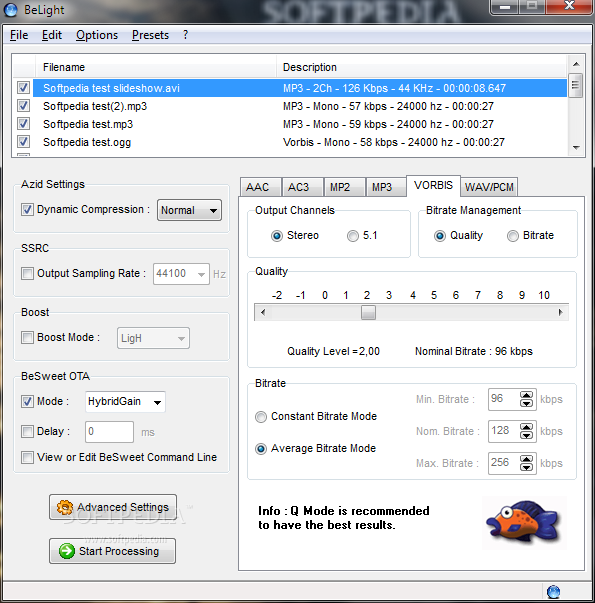The height and width of the screenshot is (603, 595).
Task: Click Advanced Settings button
Action: (113, 507)
